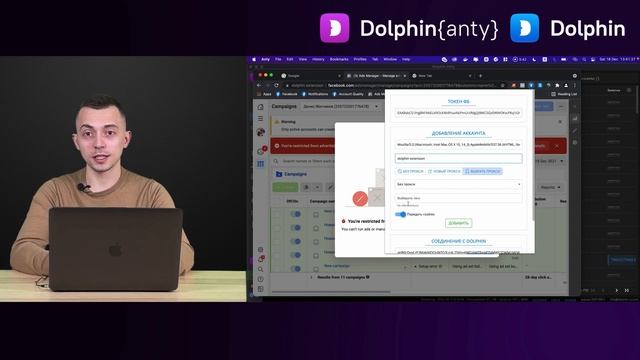The width and height of the screenshot is (640, 360).
Task: Click the Токен ФБ token field
Action: tap(458, 113)
